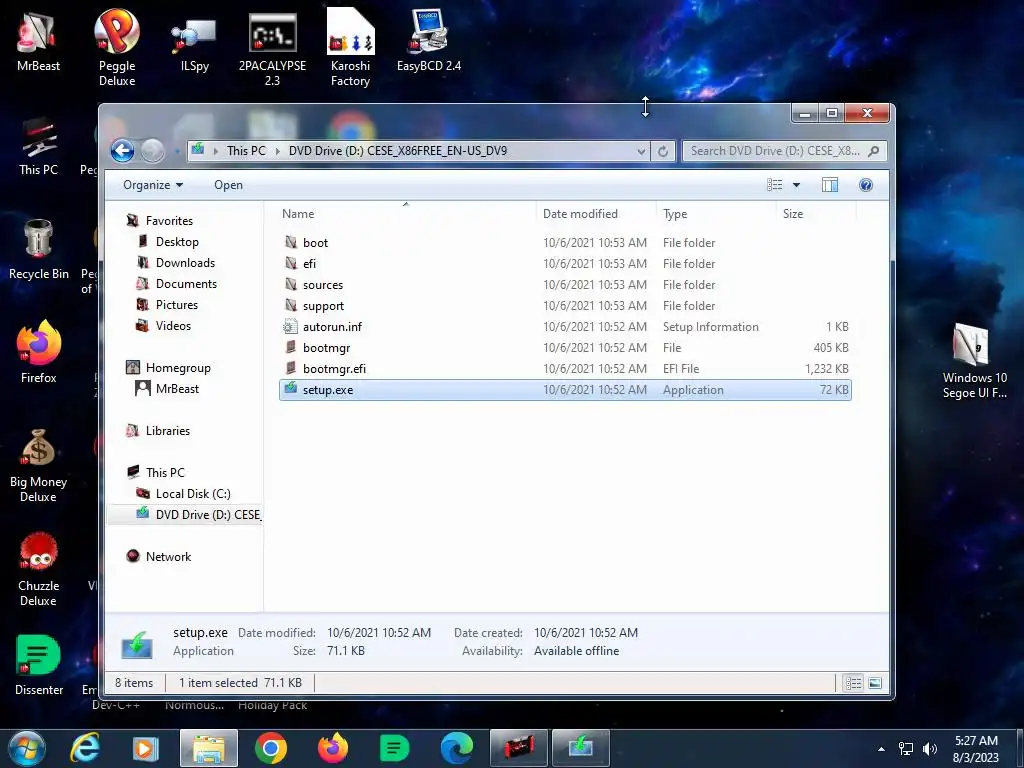This screenshot has height=768, width=1024.
Task: Open the Windows Start orb
Action: point(27,748)
